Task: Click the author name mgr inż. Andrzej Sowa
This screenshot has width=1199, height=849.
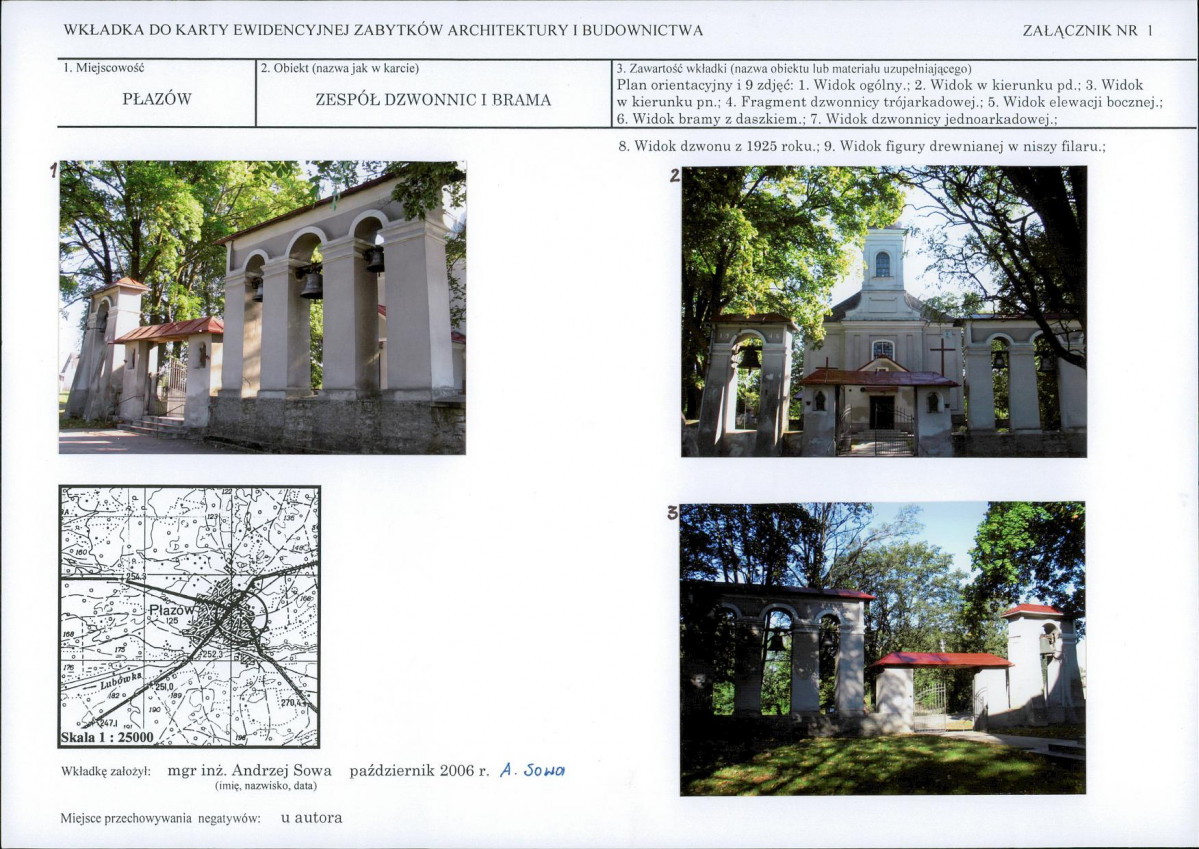Action: pos(249,770)
